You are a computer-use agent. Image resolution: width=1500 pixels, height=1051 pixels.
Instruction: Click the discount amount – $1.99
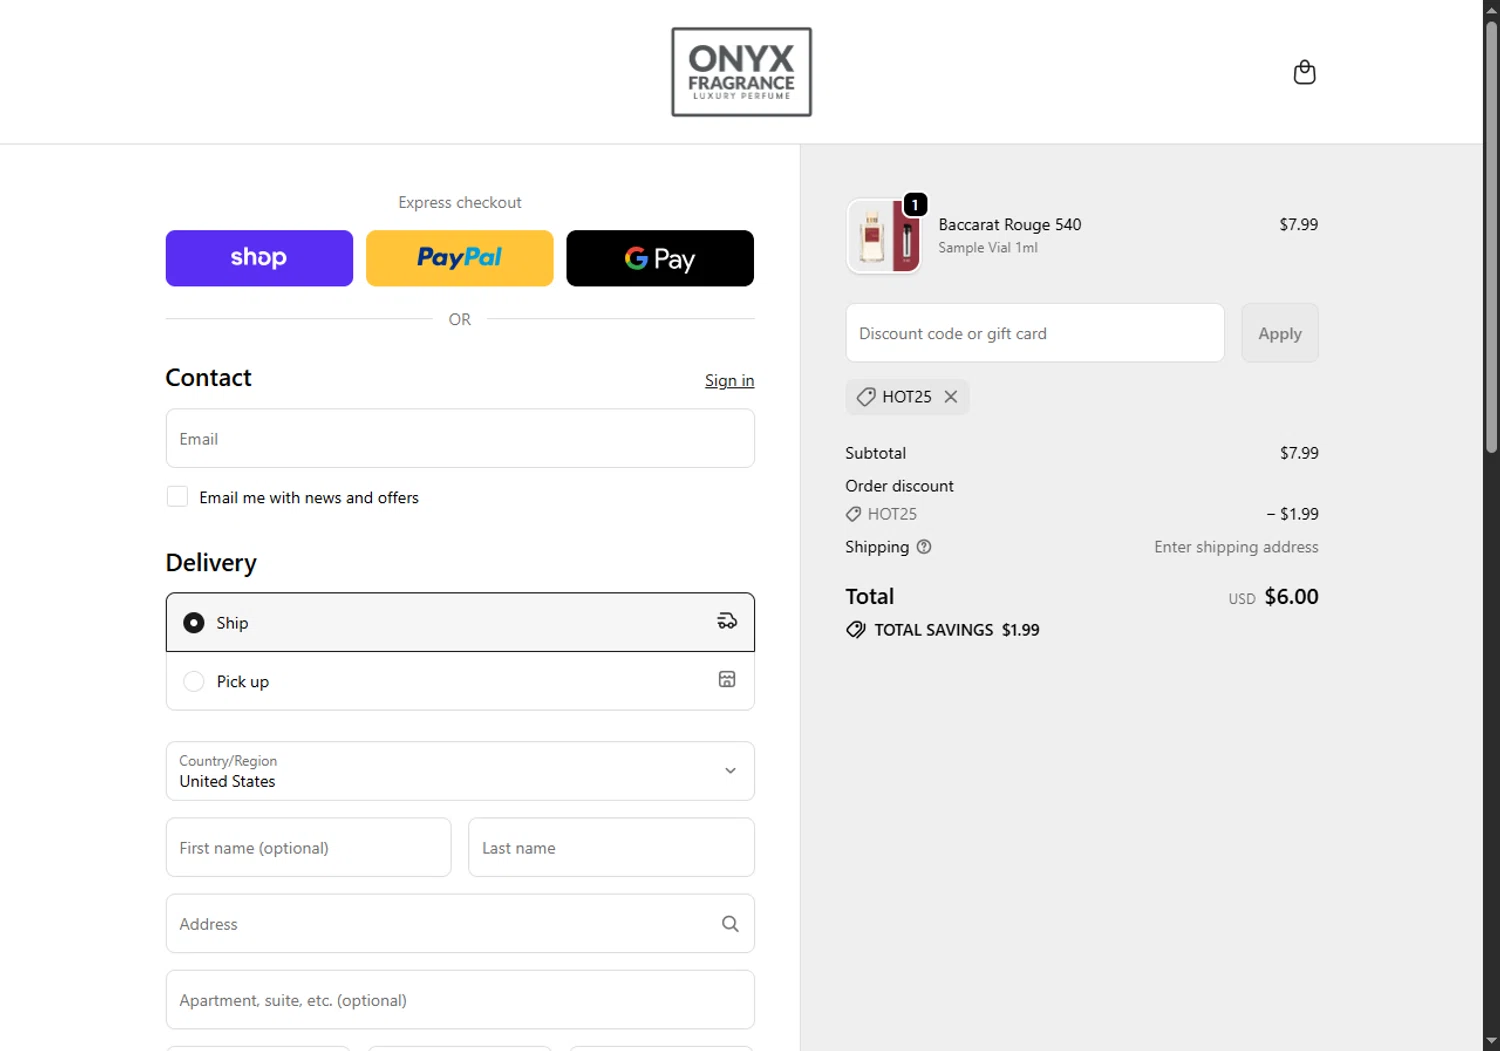click(x=1292, y=514)
